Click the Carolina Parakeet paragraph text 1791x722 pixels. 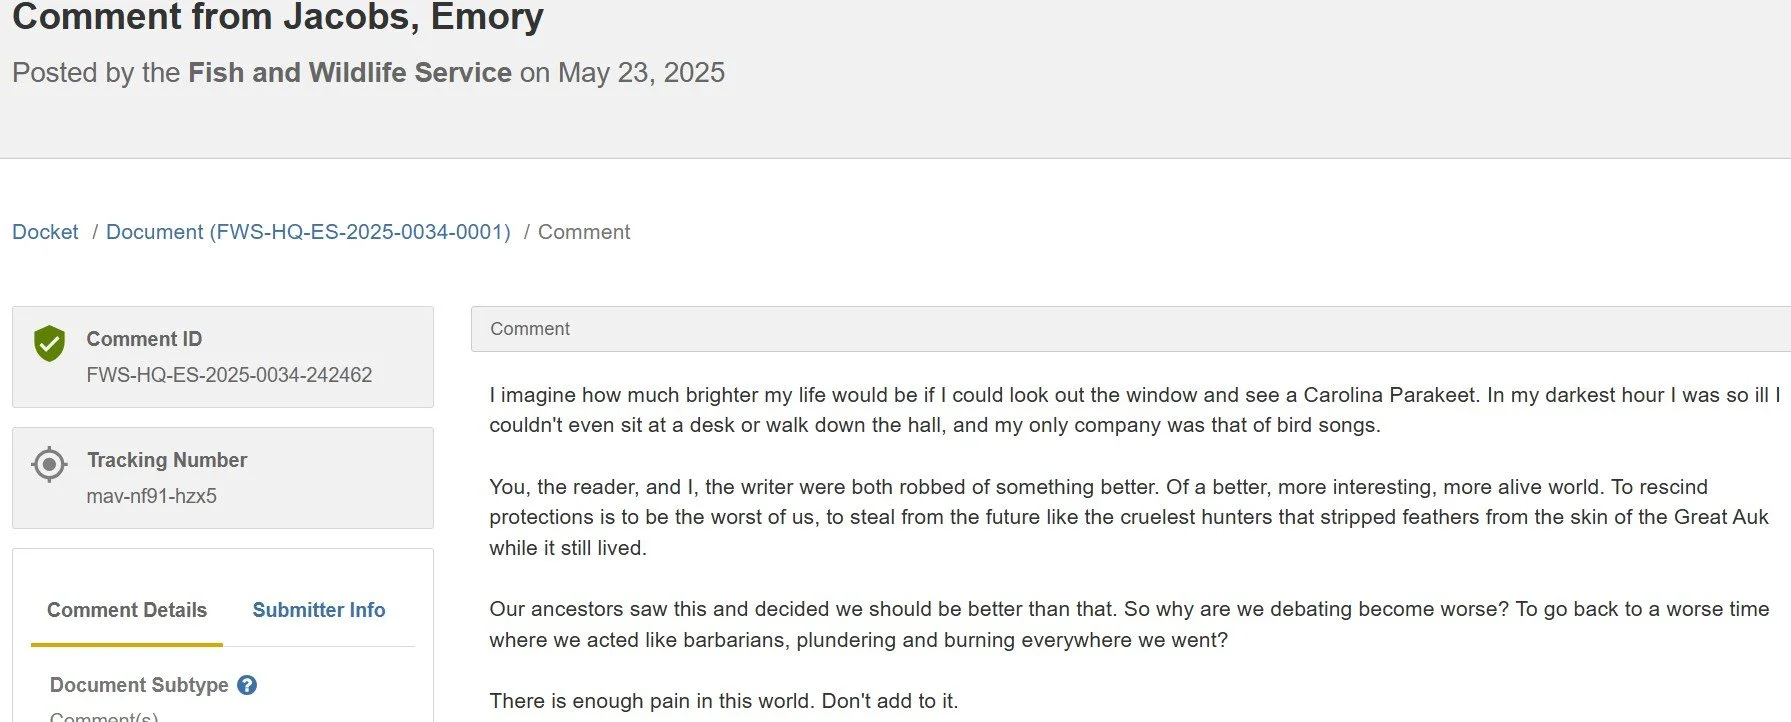[1135, 410]
